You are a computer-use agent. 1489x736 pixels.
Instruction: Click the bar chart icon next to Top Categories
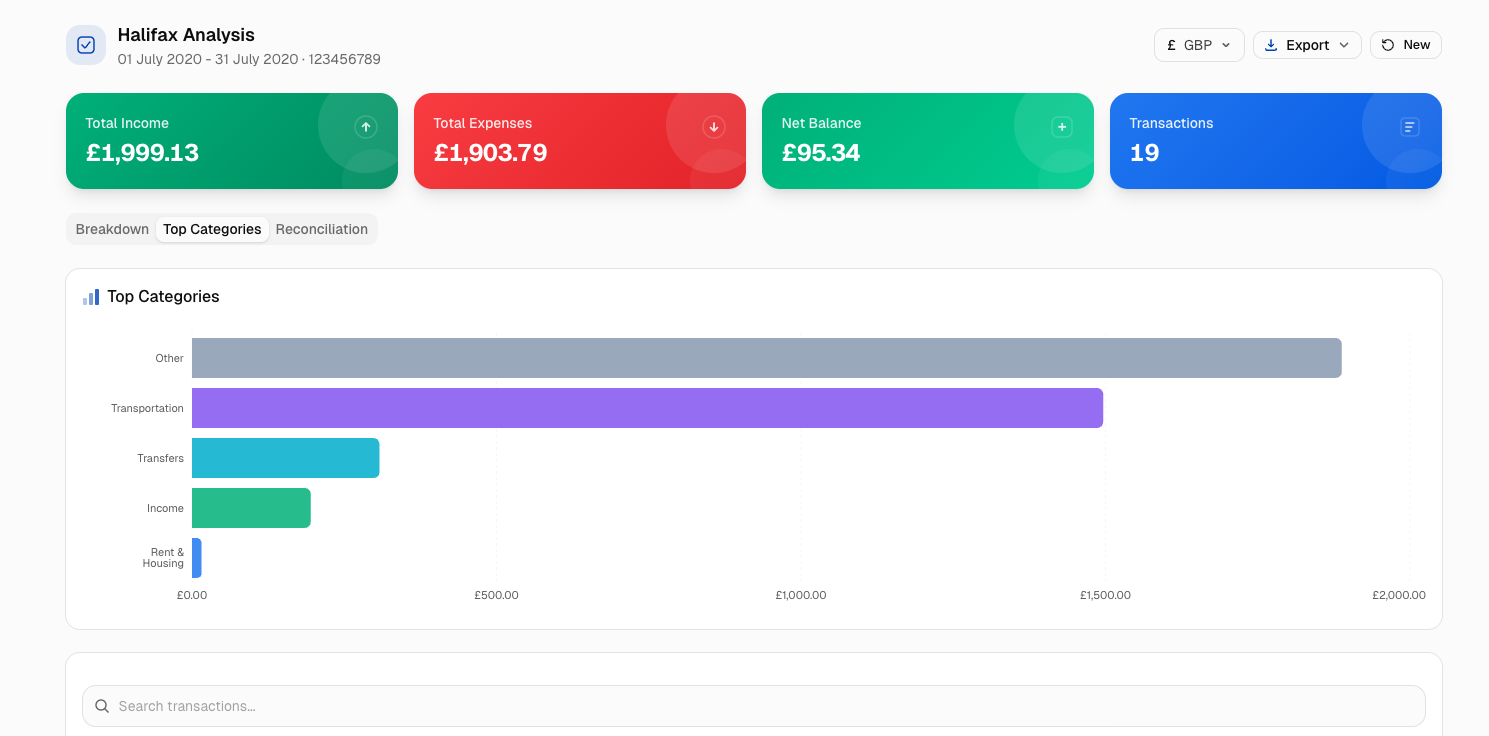[x=91, y=297]
